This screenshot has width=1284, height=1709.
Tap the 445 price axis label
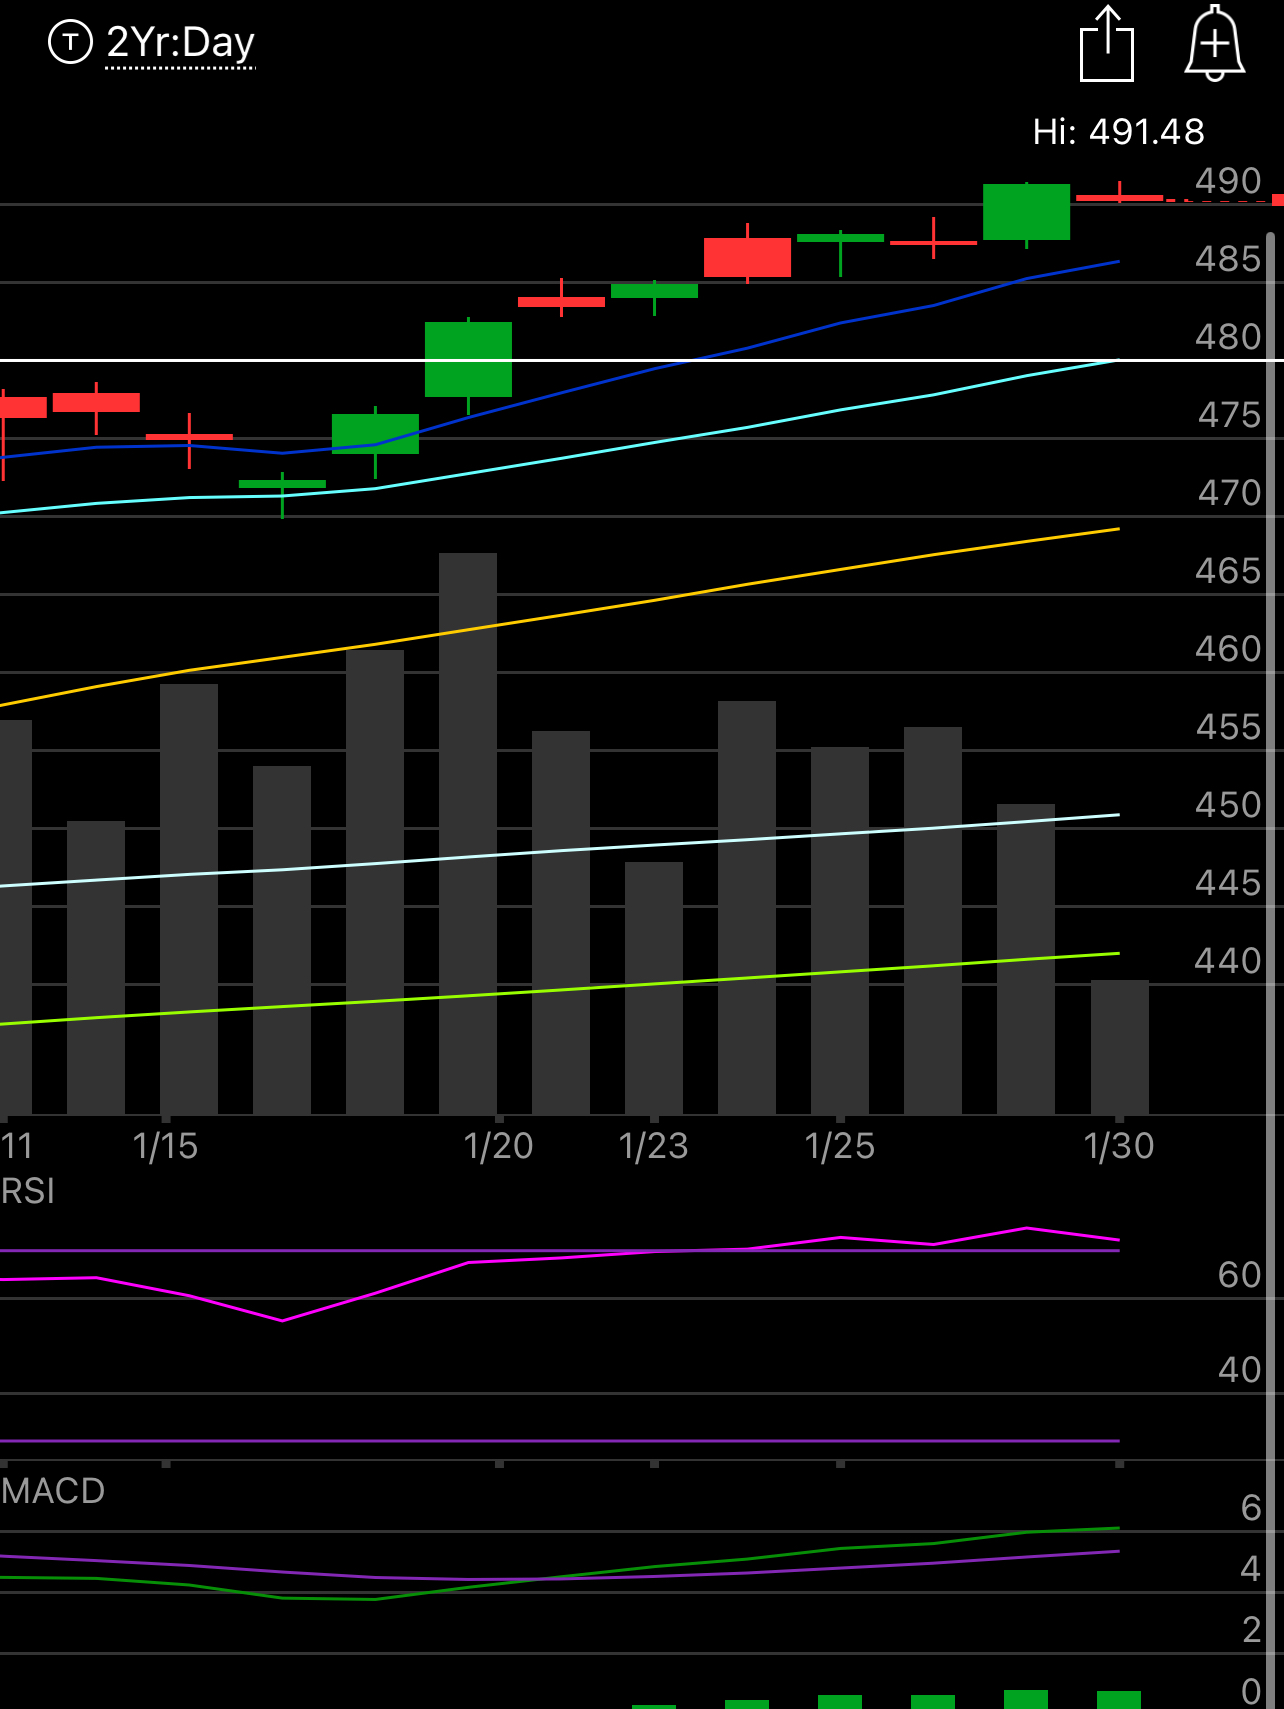1228,883
